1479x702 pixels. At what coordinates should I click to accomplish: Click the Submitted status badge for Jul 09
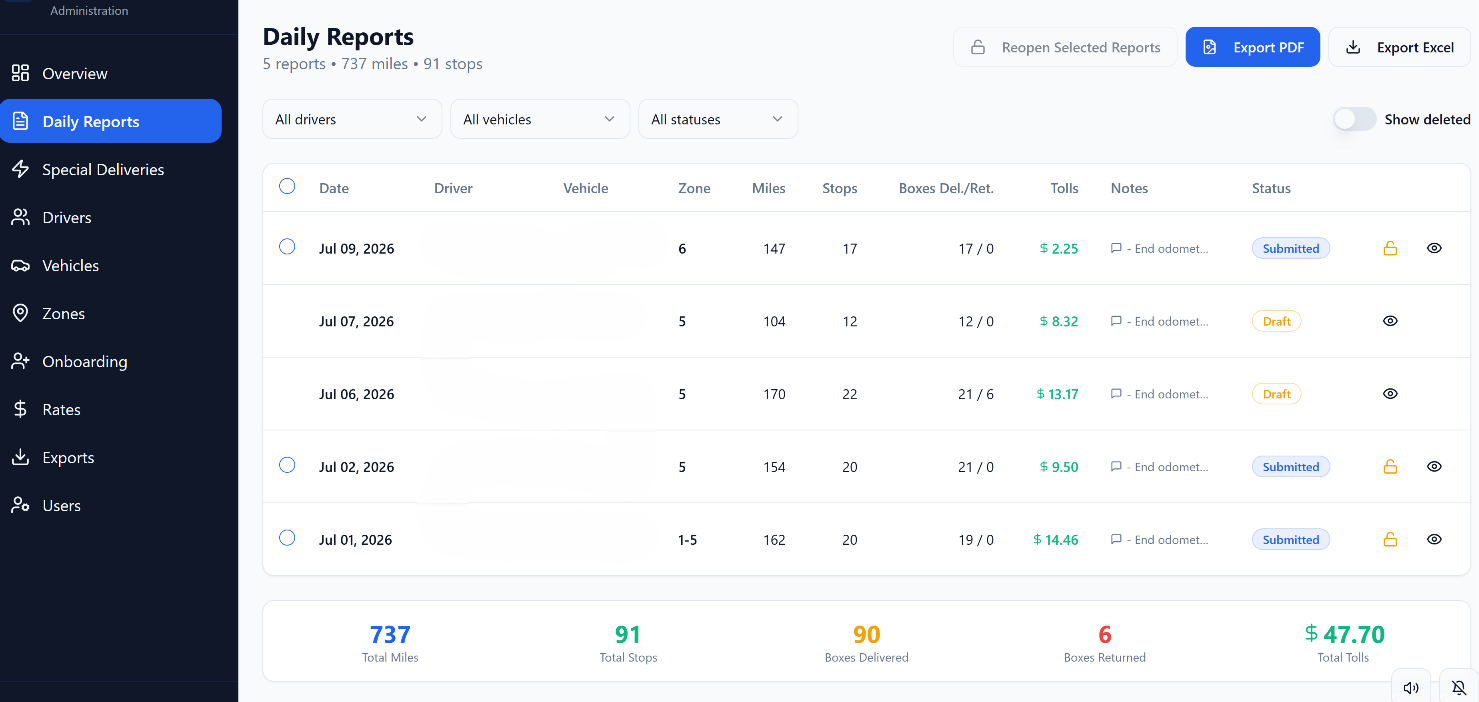coord(1291,249)
